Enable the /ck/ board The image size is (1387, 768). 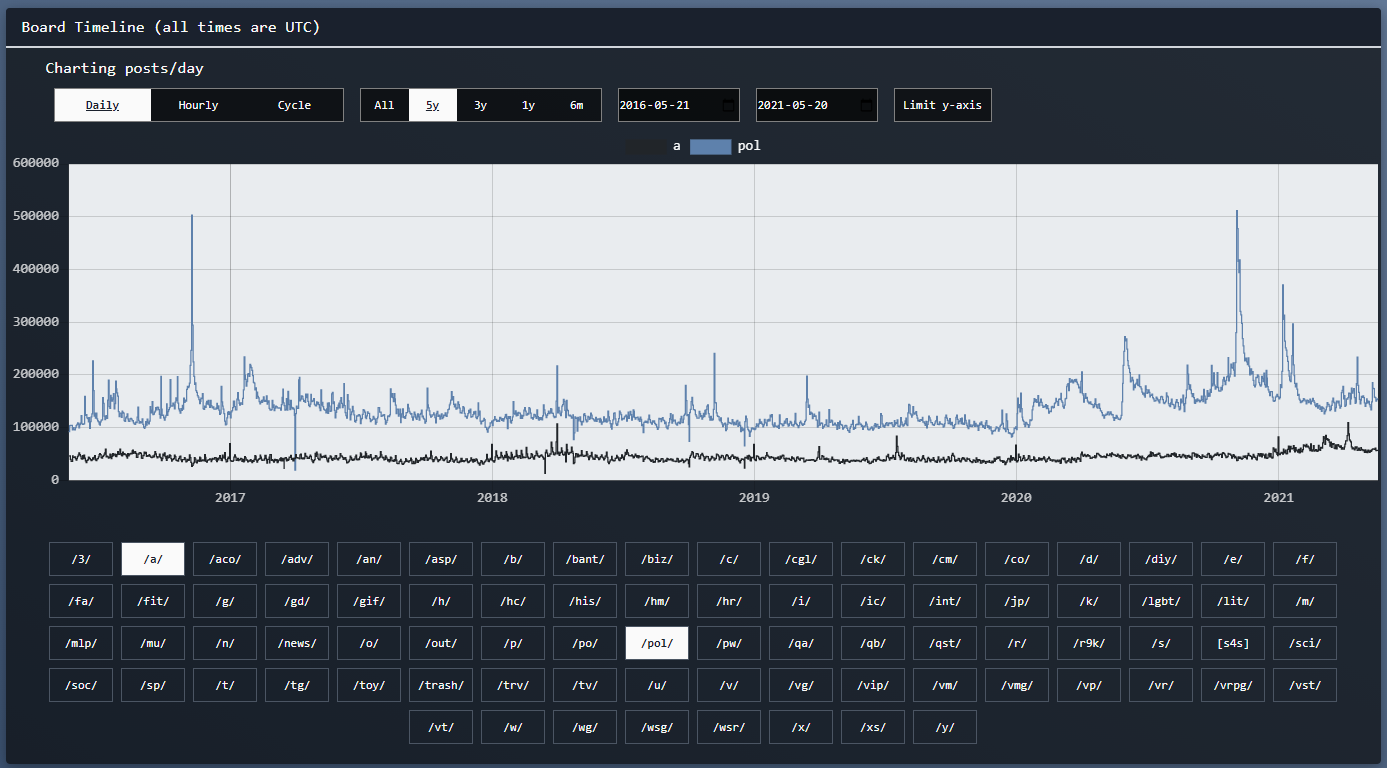coord(873,559)
